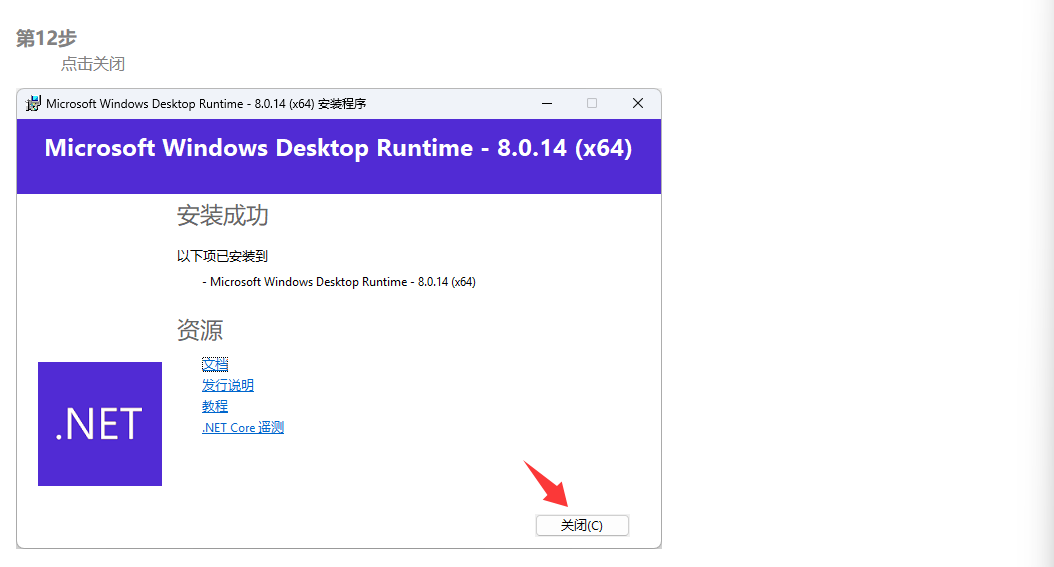Open the 文档 link
This screenshot has height=567, width=1054.
click(215, 364)
